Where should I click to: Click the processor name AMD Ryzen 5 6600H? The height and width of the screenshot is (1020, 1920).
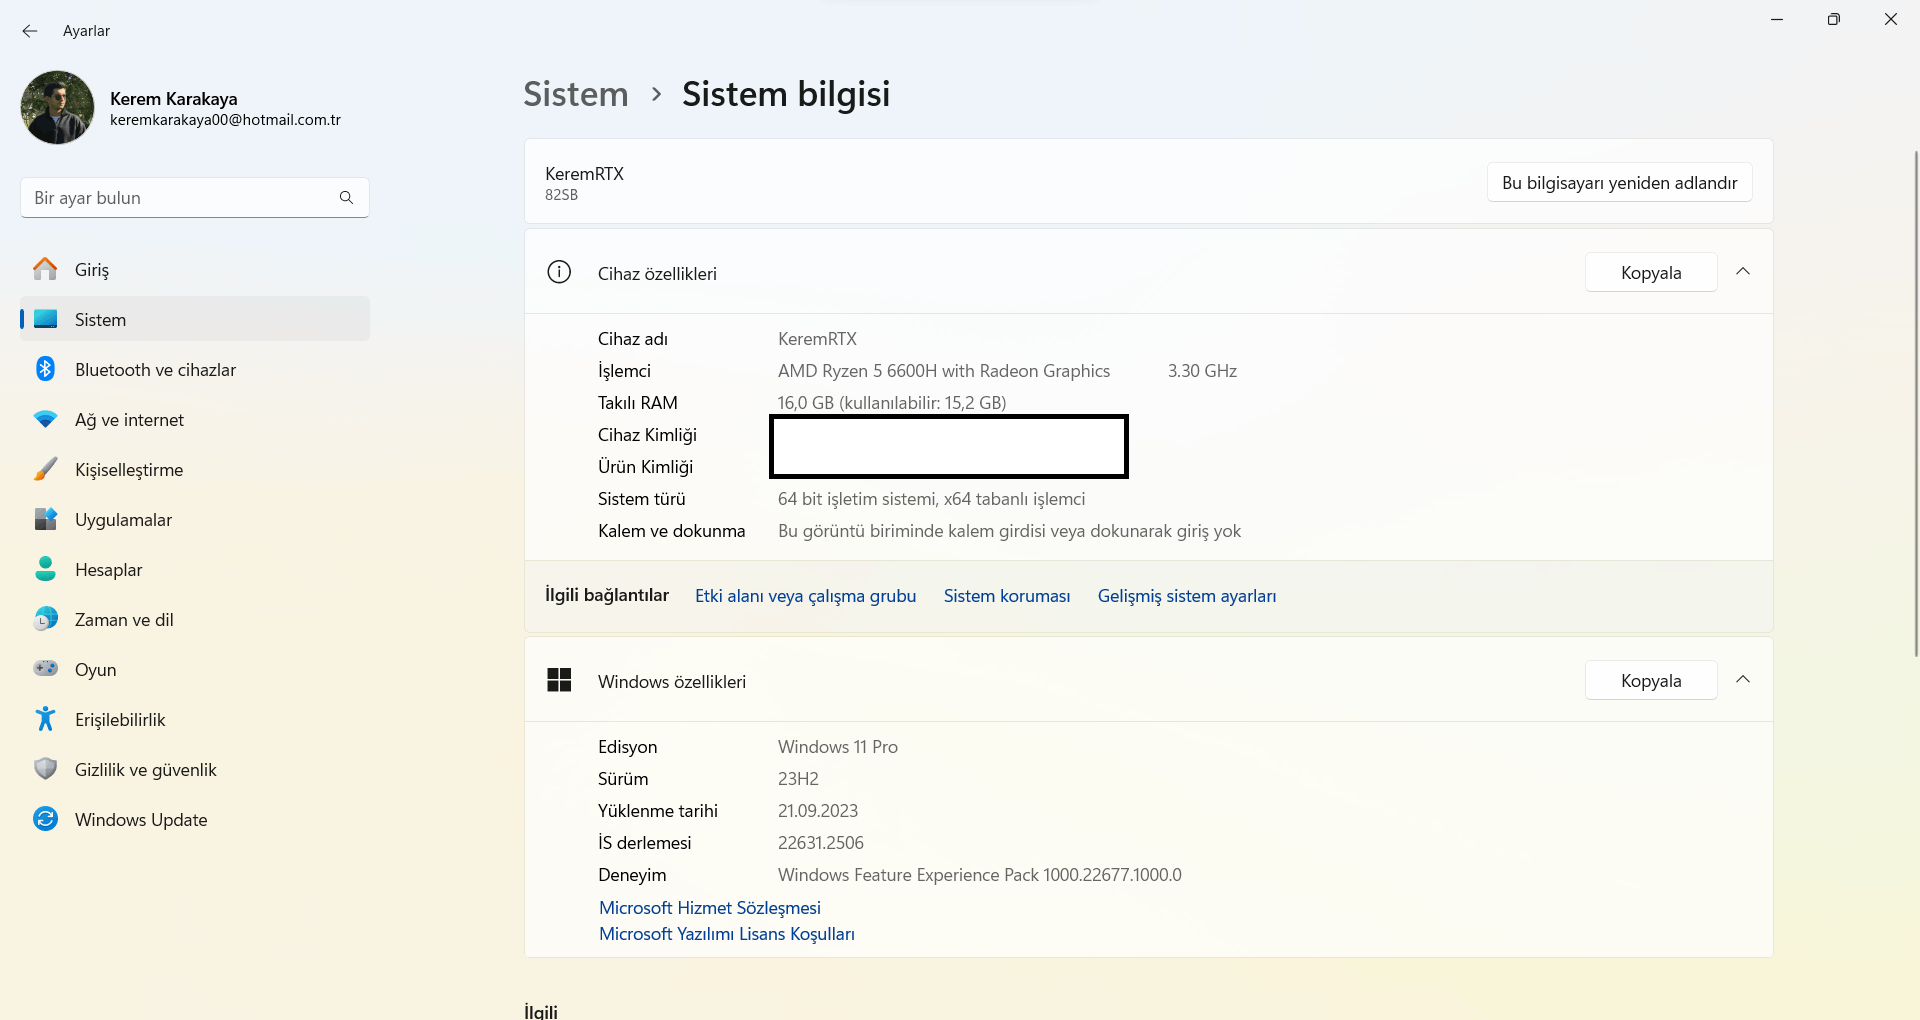(944, 371)
